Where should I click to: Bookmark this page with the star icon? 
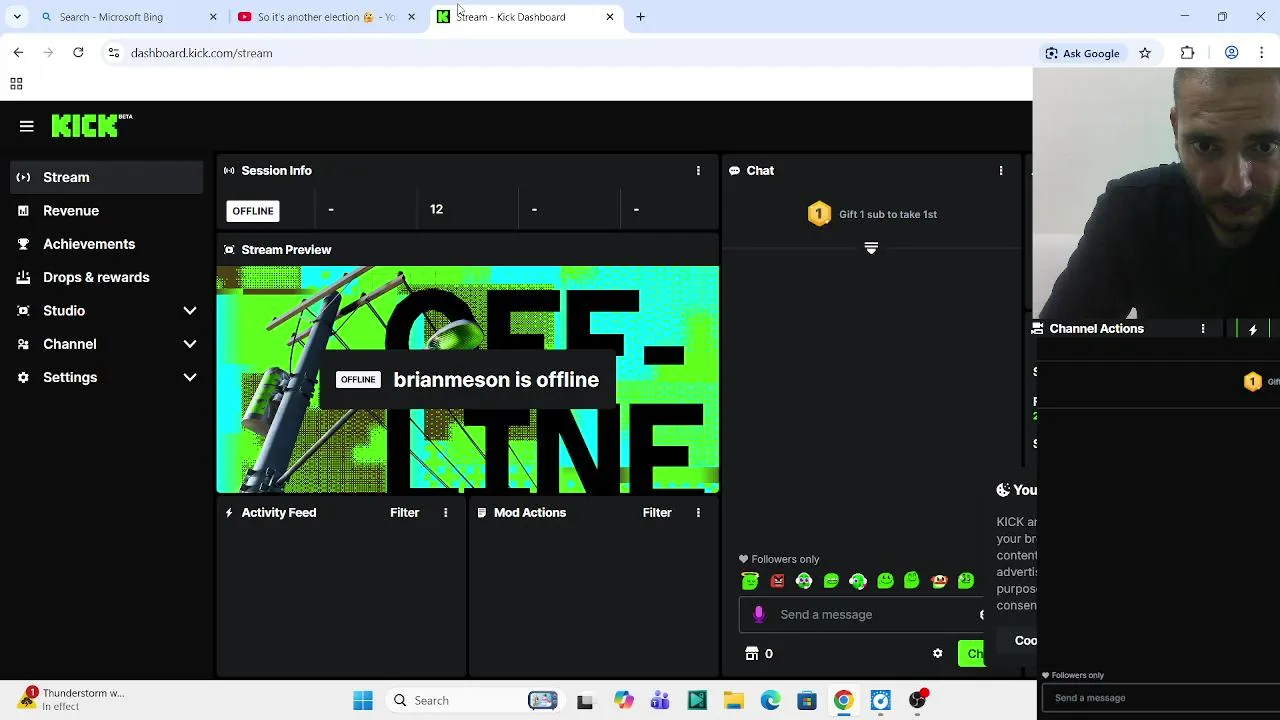point(1145,53)
